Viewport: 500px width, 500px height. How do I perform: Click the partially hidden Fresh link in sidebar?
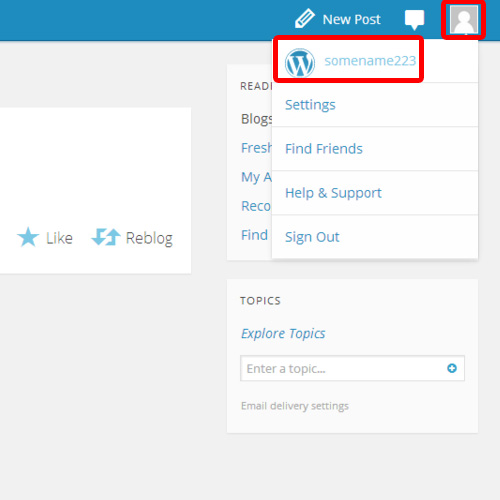[x=256, y=148]
